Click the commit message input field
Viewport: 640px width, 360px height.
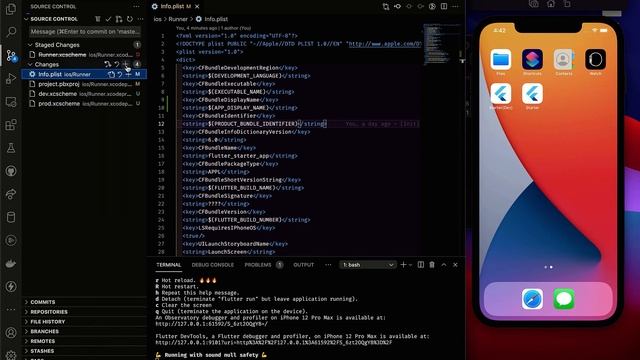coord(85,31)
